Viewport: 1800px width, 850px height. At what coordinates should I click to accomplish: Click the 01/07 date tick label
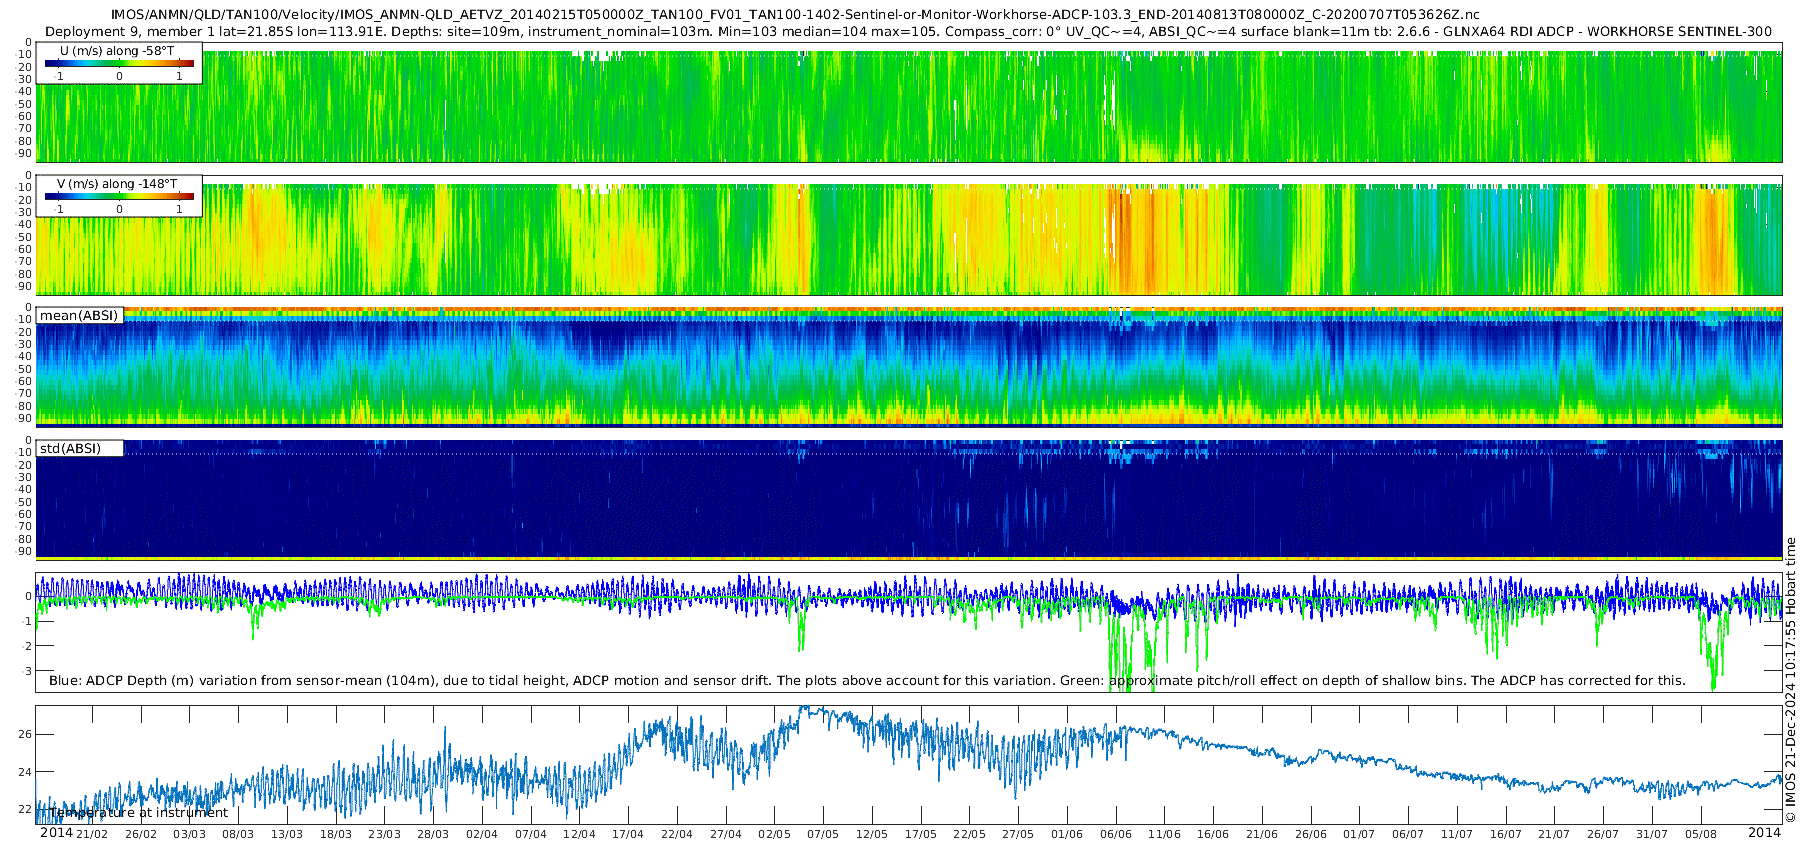tap(1359, 834)
